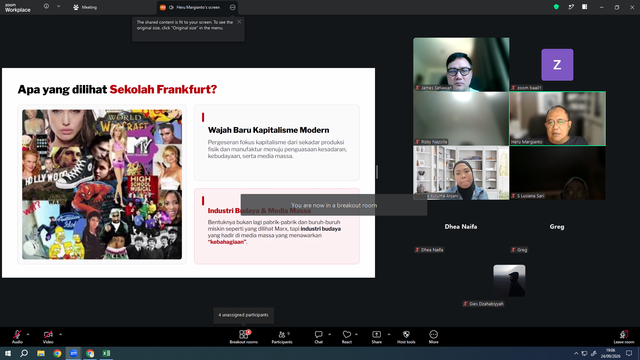This screenshot has height=360, width=640.
Task: Open the Windows Start menu
Action: coord(8,353)
